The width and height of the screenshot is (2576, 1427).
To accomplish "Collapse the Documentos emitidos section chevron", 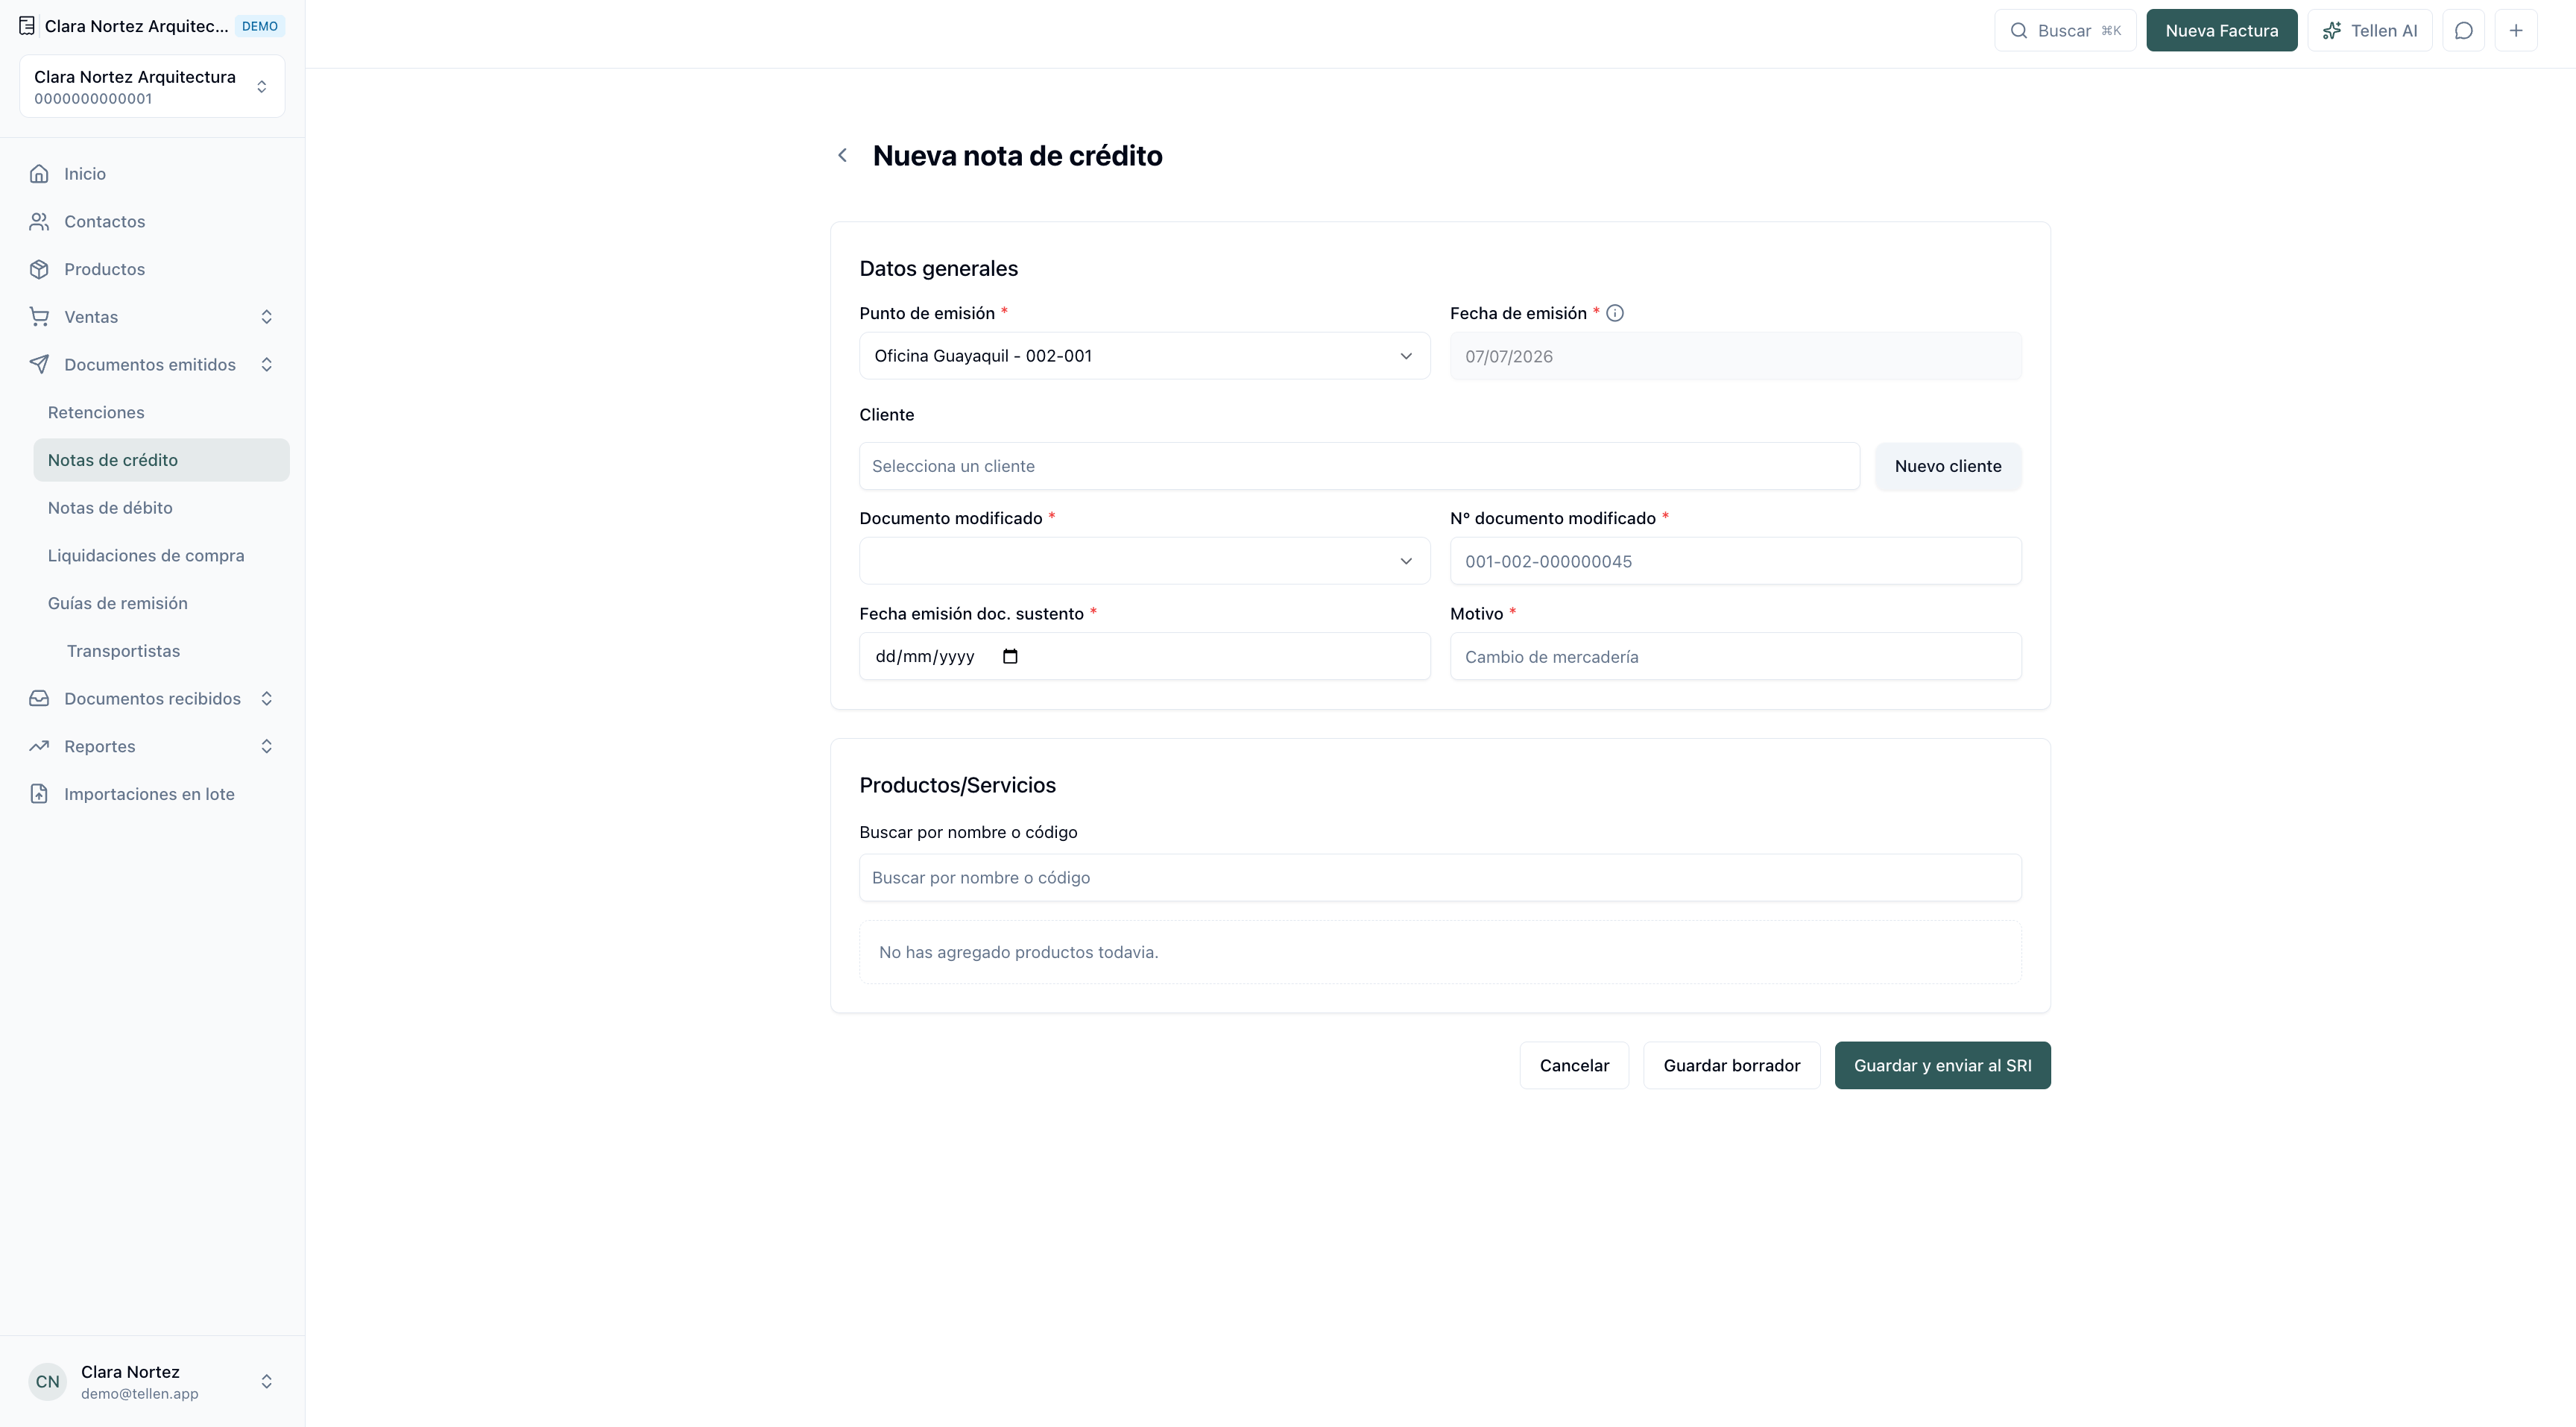I will (267, 365).
